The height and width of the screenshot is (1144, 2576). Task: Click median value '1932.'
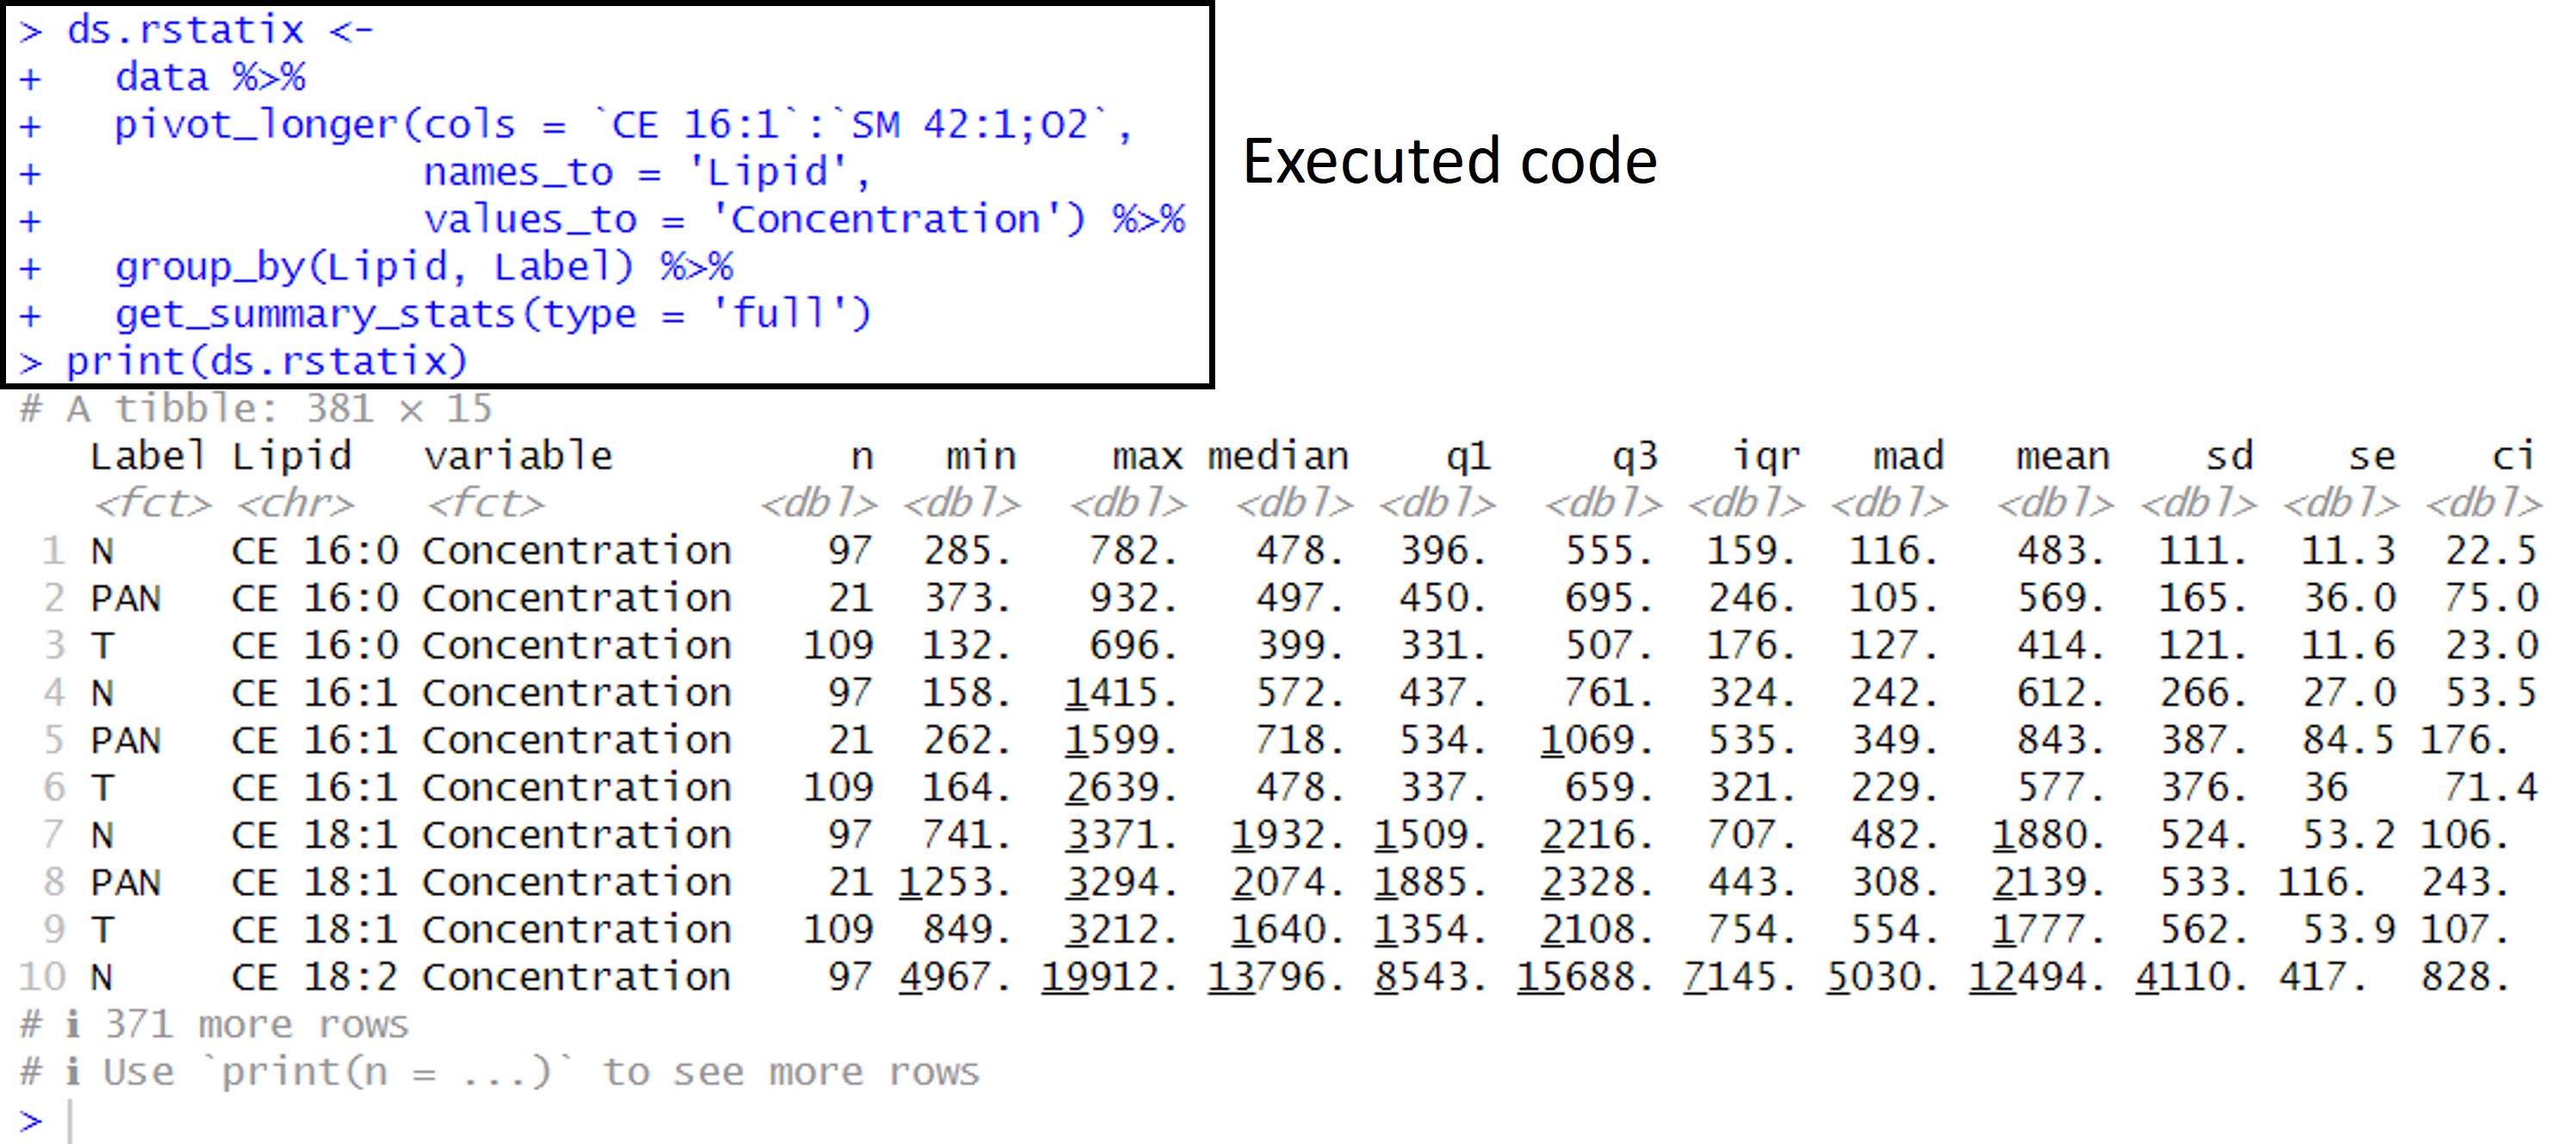pyautogui.click(x=1288, y=835)
